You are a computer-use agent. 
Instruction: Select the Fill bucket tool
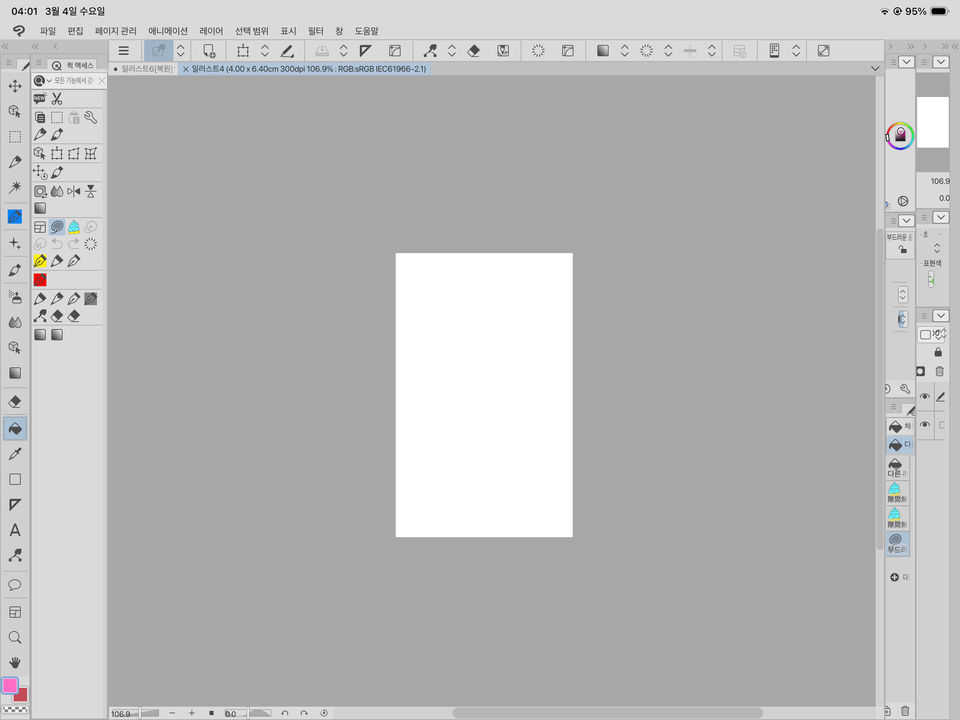tap(15, 428)
